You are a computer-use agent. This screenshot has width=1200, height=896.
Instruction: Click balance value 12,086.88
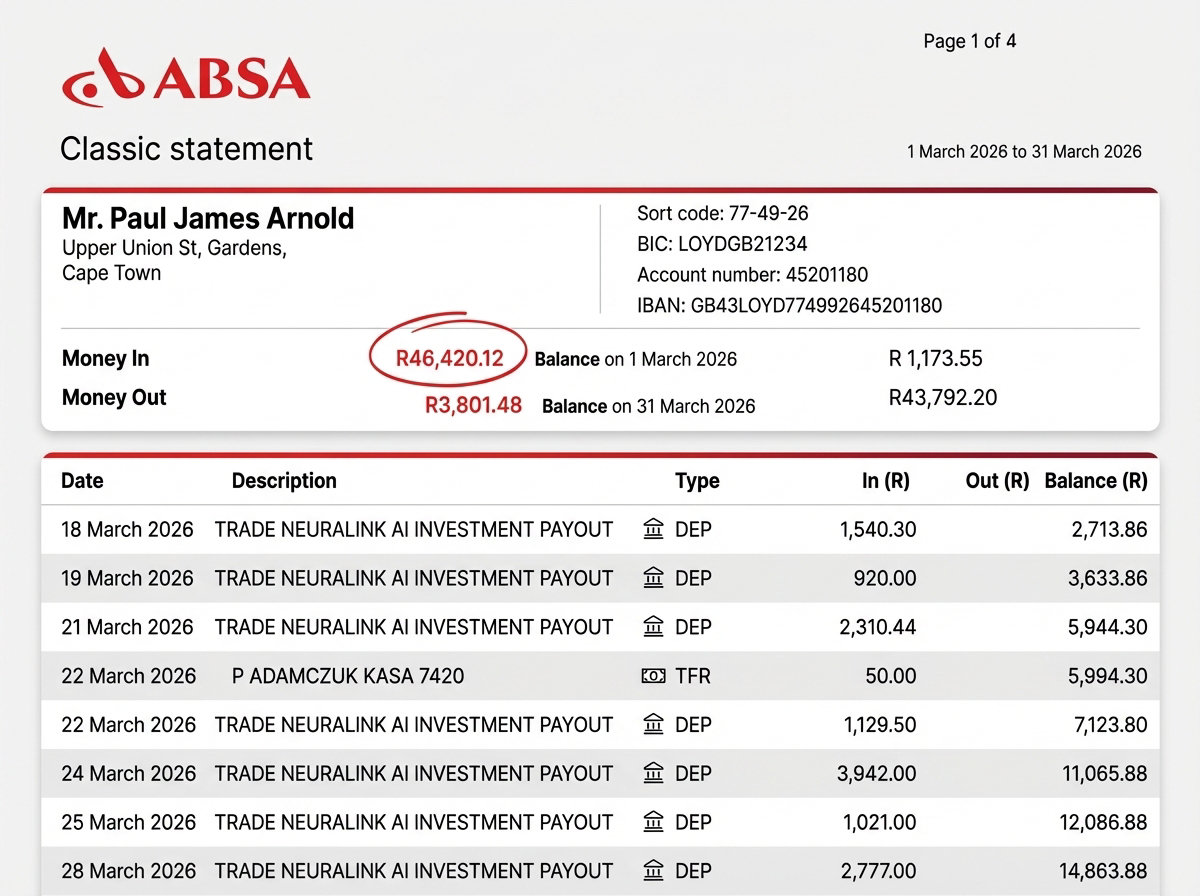[1105, 822]
